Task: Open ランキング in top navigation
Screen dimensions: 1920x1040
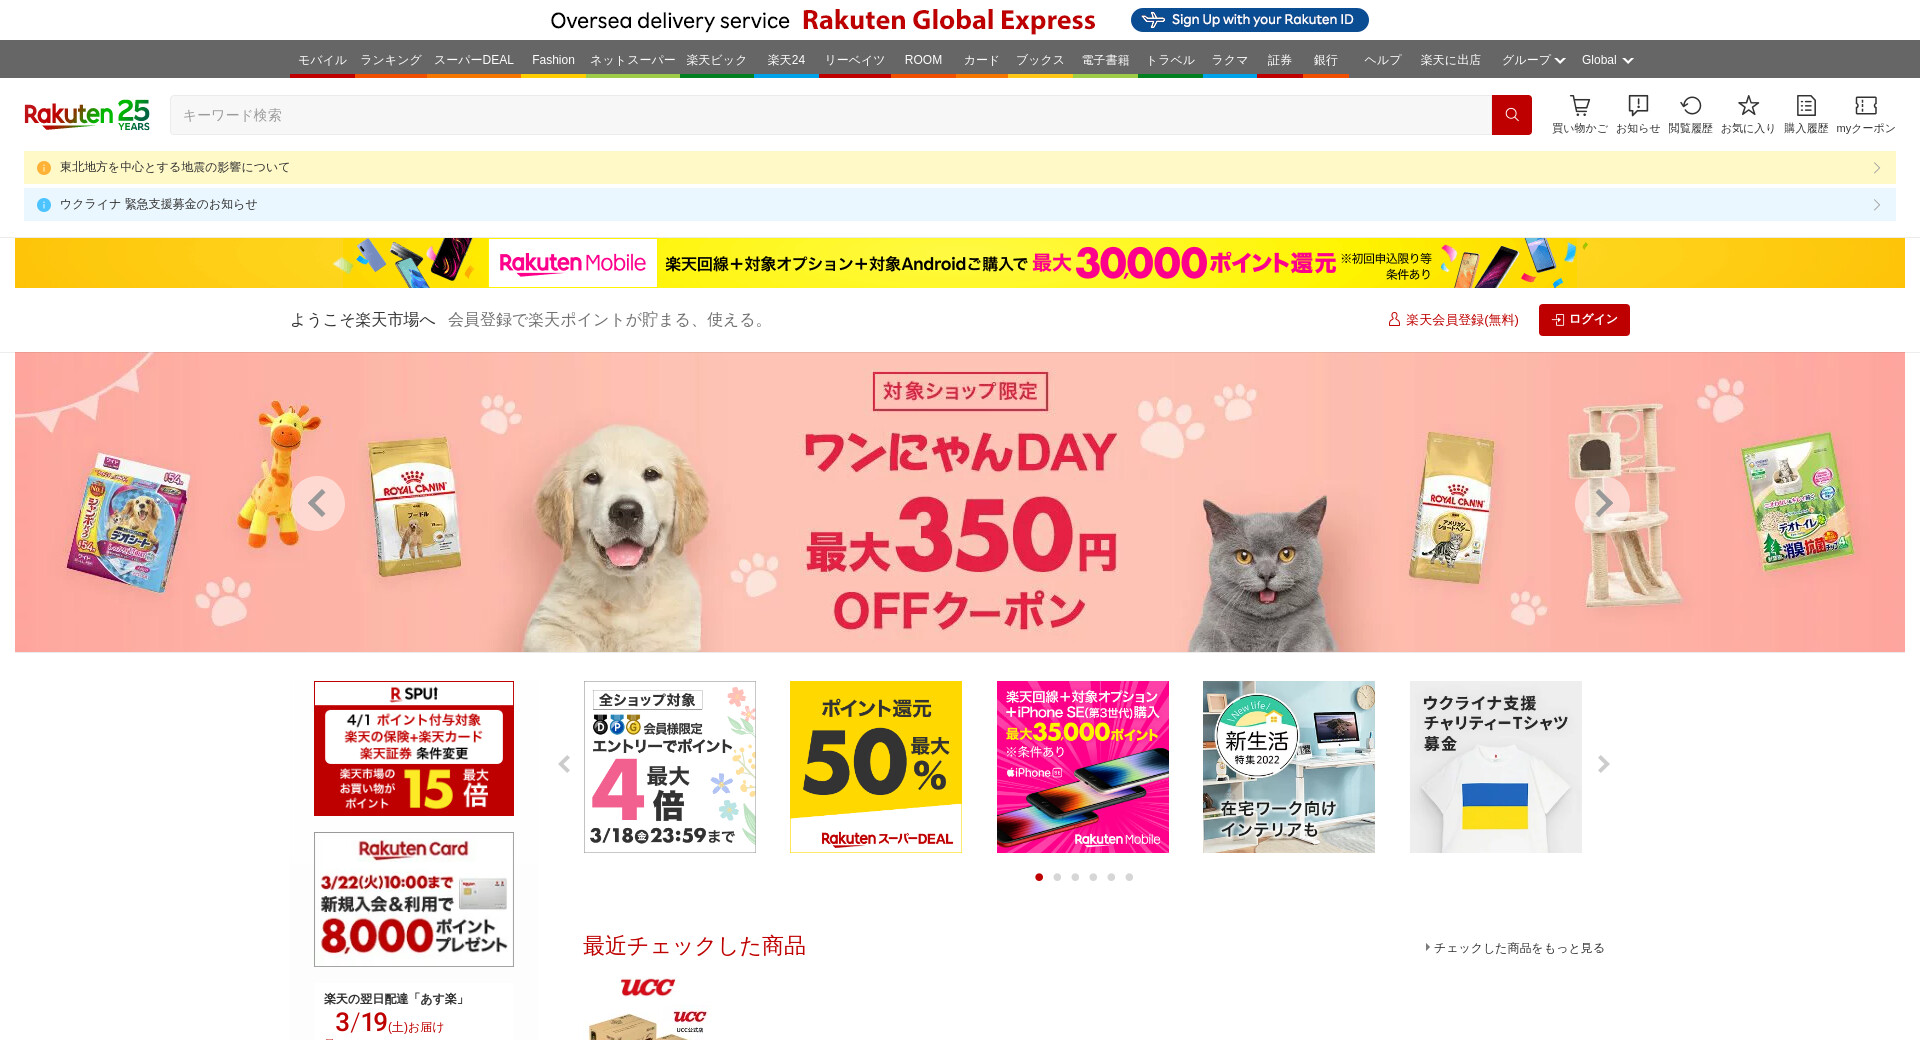Action: click(x=391, y=60)
